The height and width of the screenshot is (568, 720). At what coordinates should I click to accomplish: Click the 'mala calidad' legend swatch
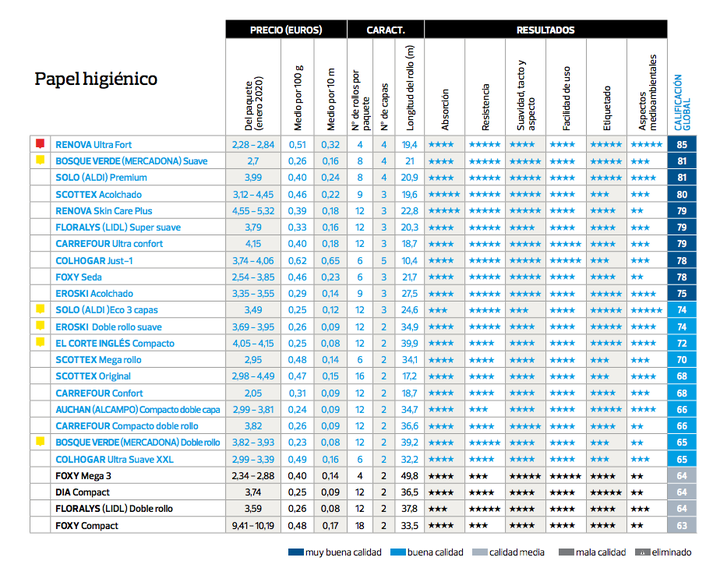click(566, 552)
